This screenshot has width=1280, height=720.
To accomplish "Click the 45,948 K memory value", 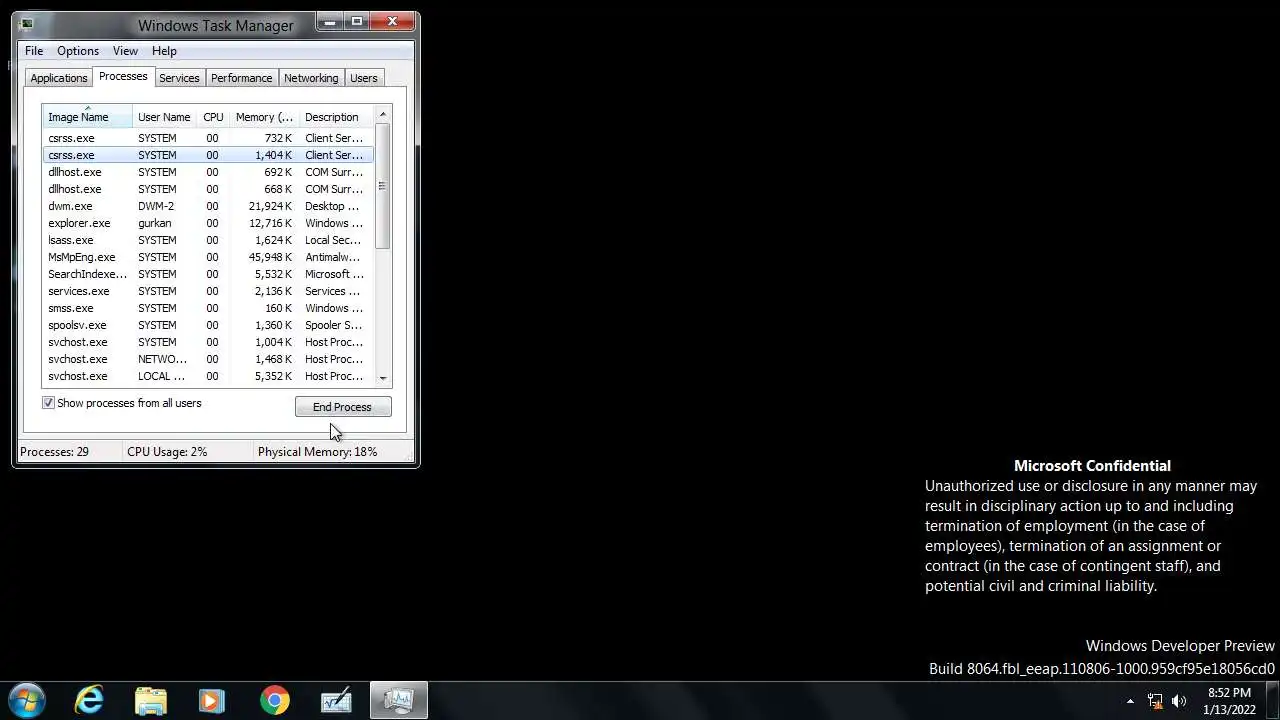I will 270,257.
